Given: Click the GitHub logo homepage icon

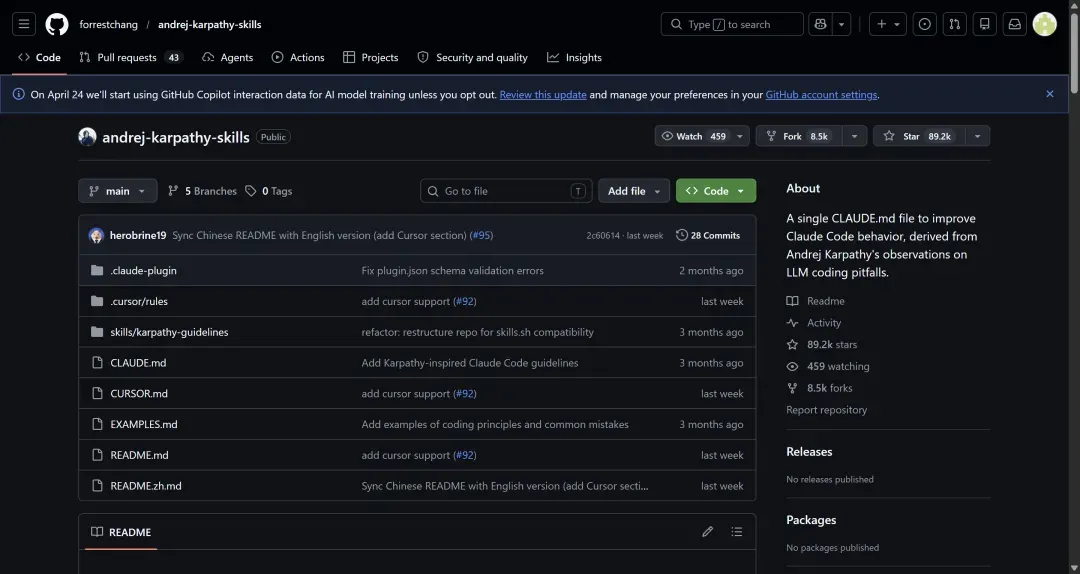Looking at the screenshot, I should pos(56,24).
